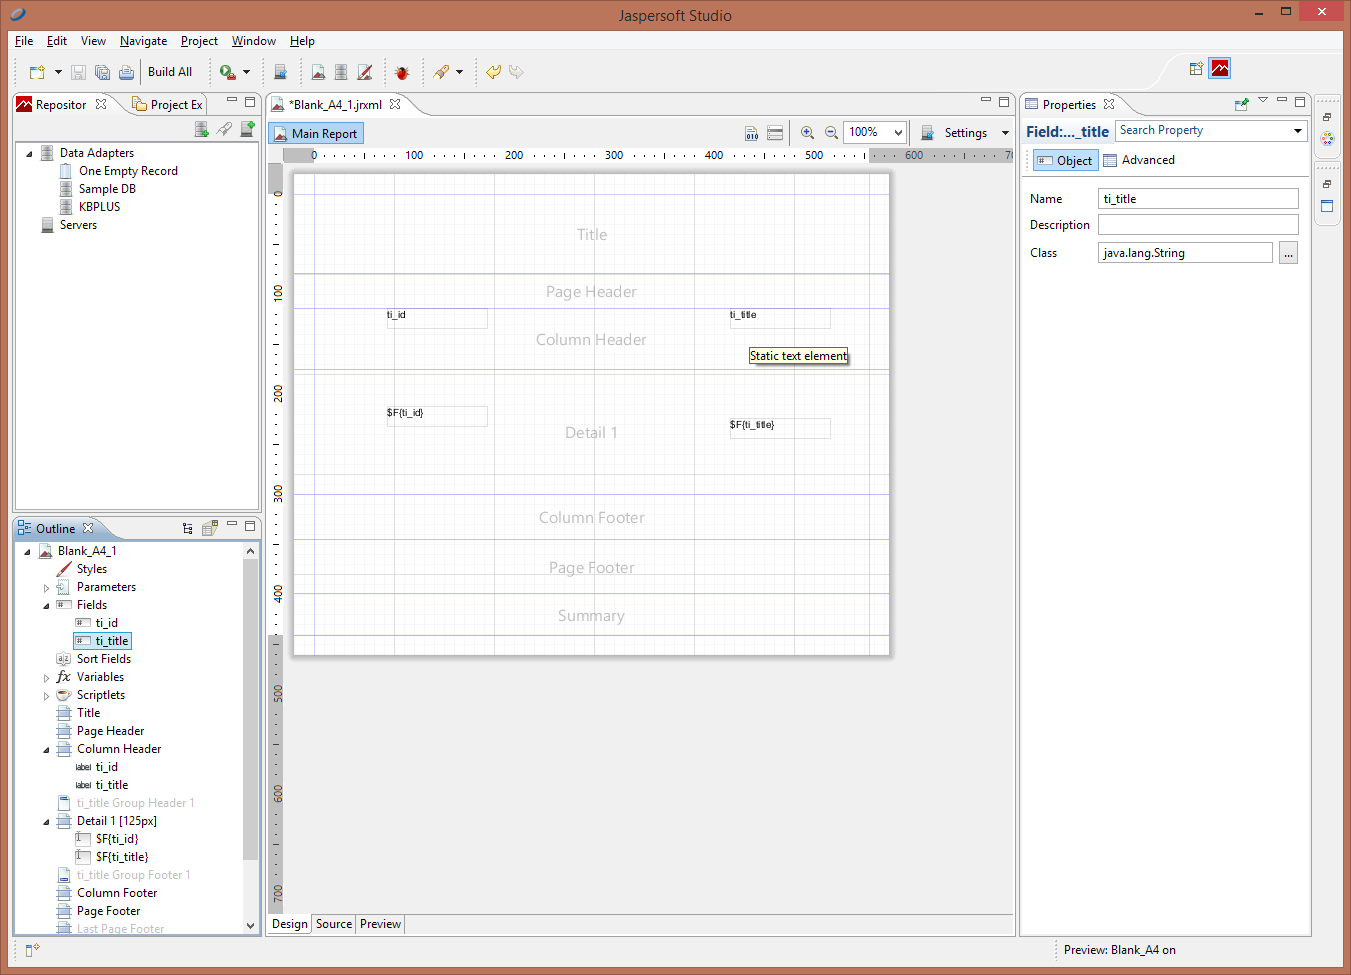Close the Blank_A4_1.jrxml editor tab
The image size is (1351, 975).
tap(395, 104)
